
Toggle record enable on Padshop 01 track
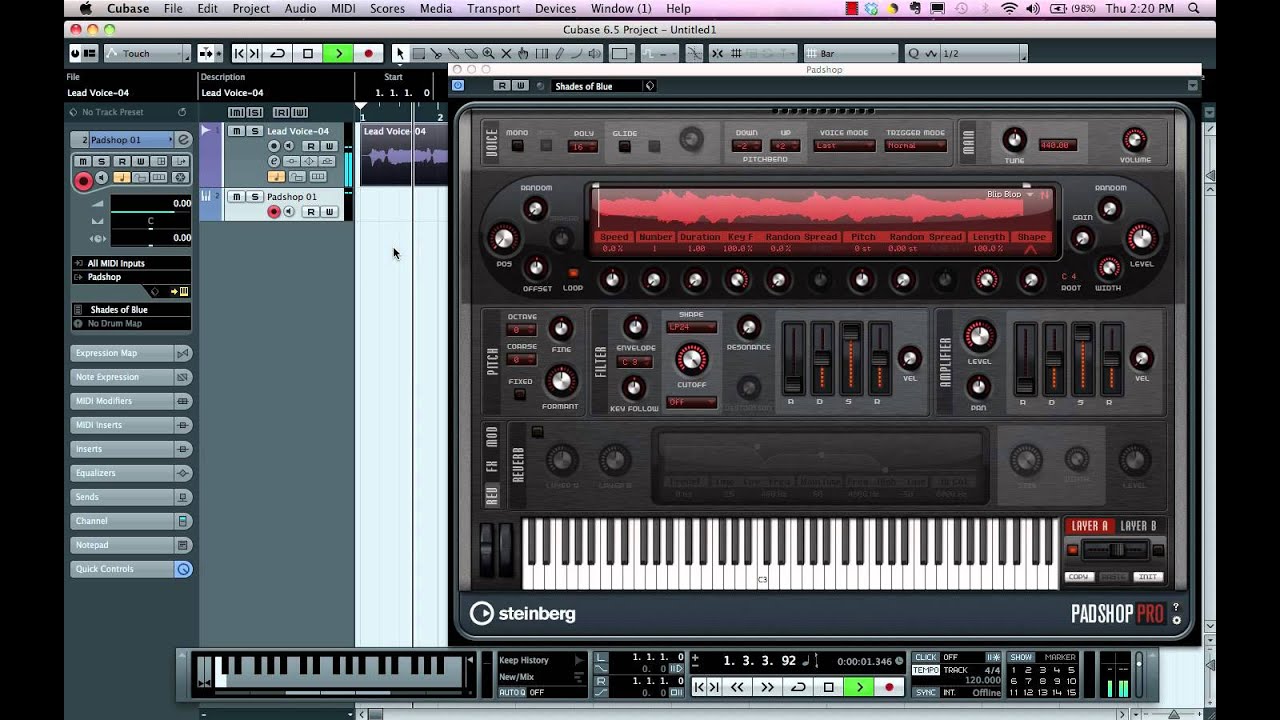pyautogui.click(x=274, y=212)
